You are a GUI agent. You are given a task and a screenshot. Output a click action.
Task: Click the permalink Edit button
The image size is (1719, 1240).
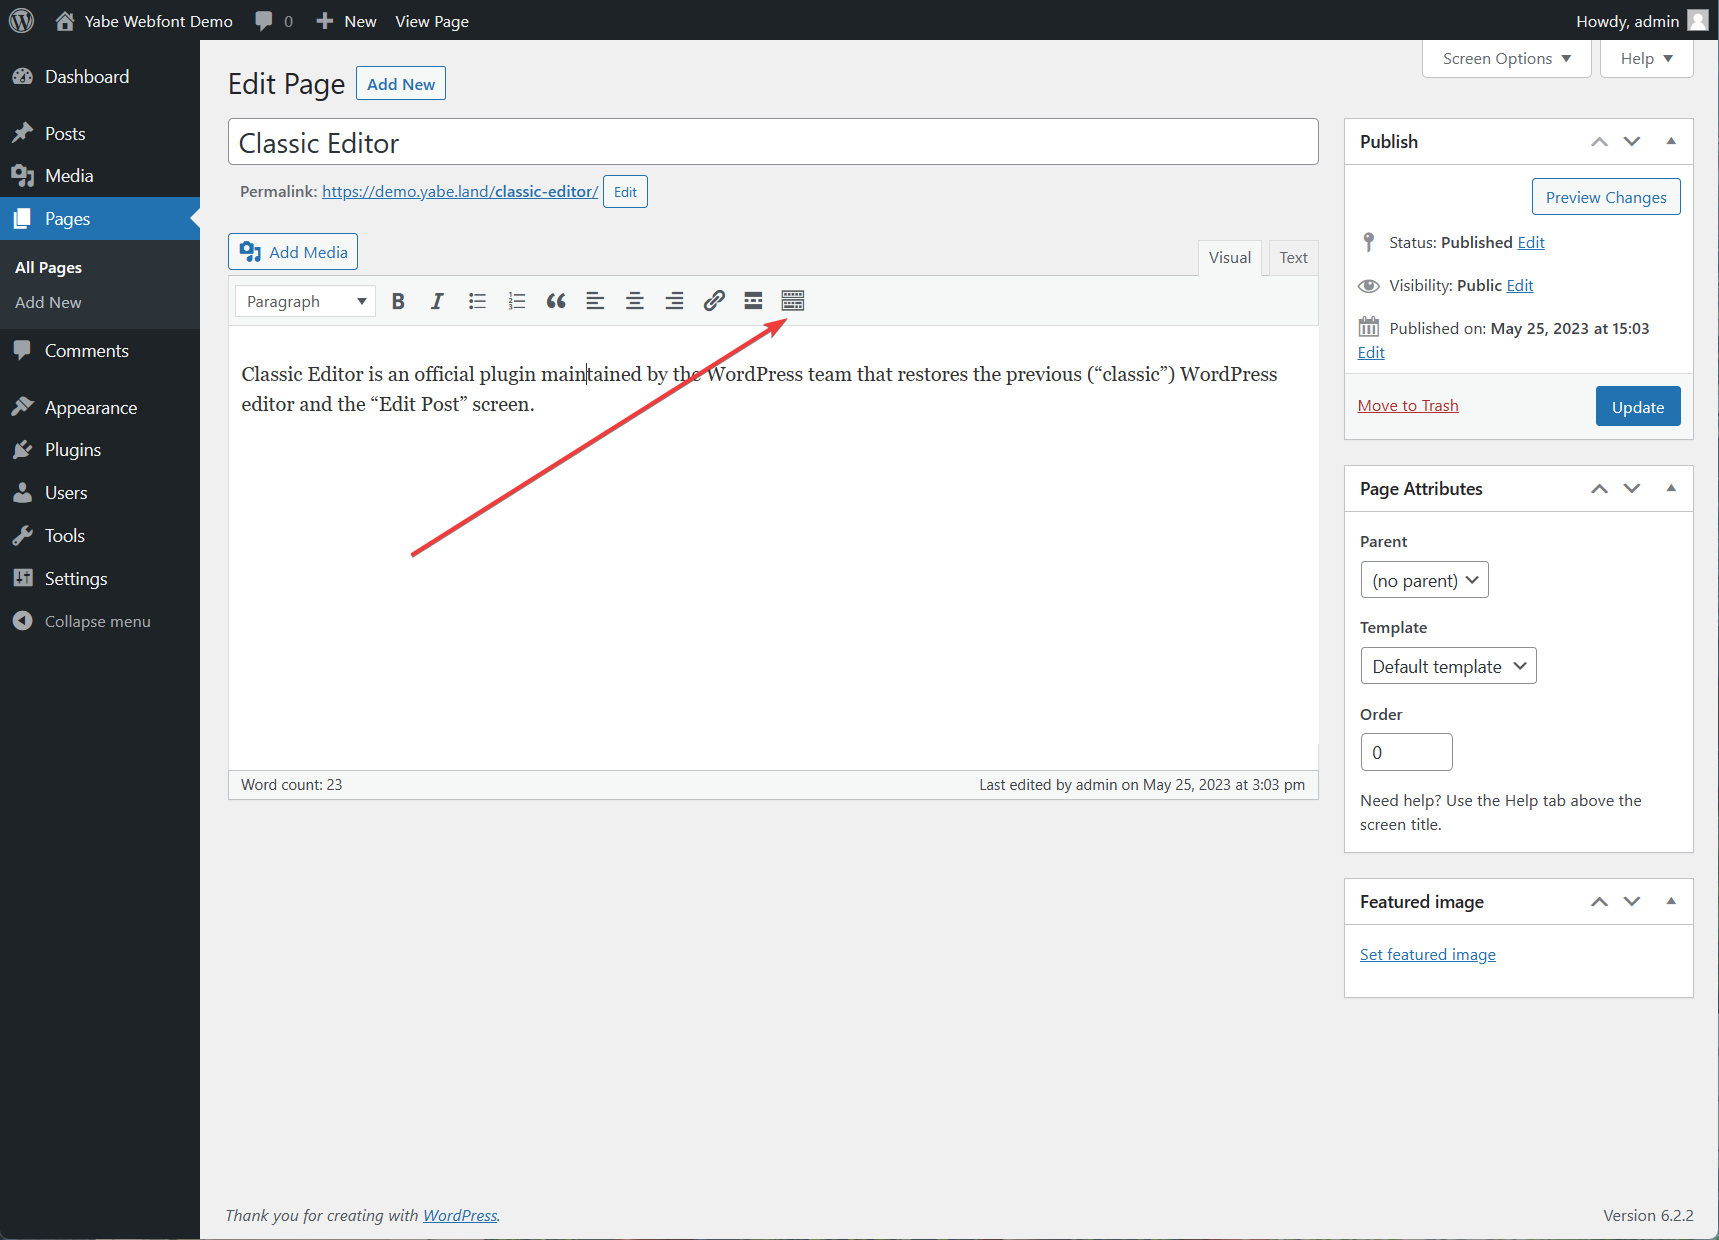tap(625, 192)
